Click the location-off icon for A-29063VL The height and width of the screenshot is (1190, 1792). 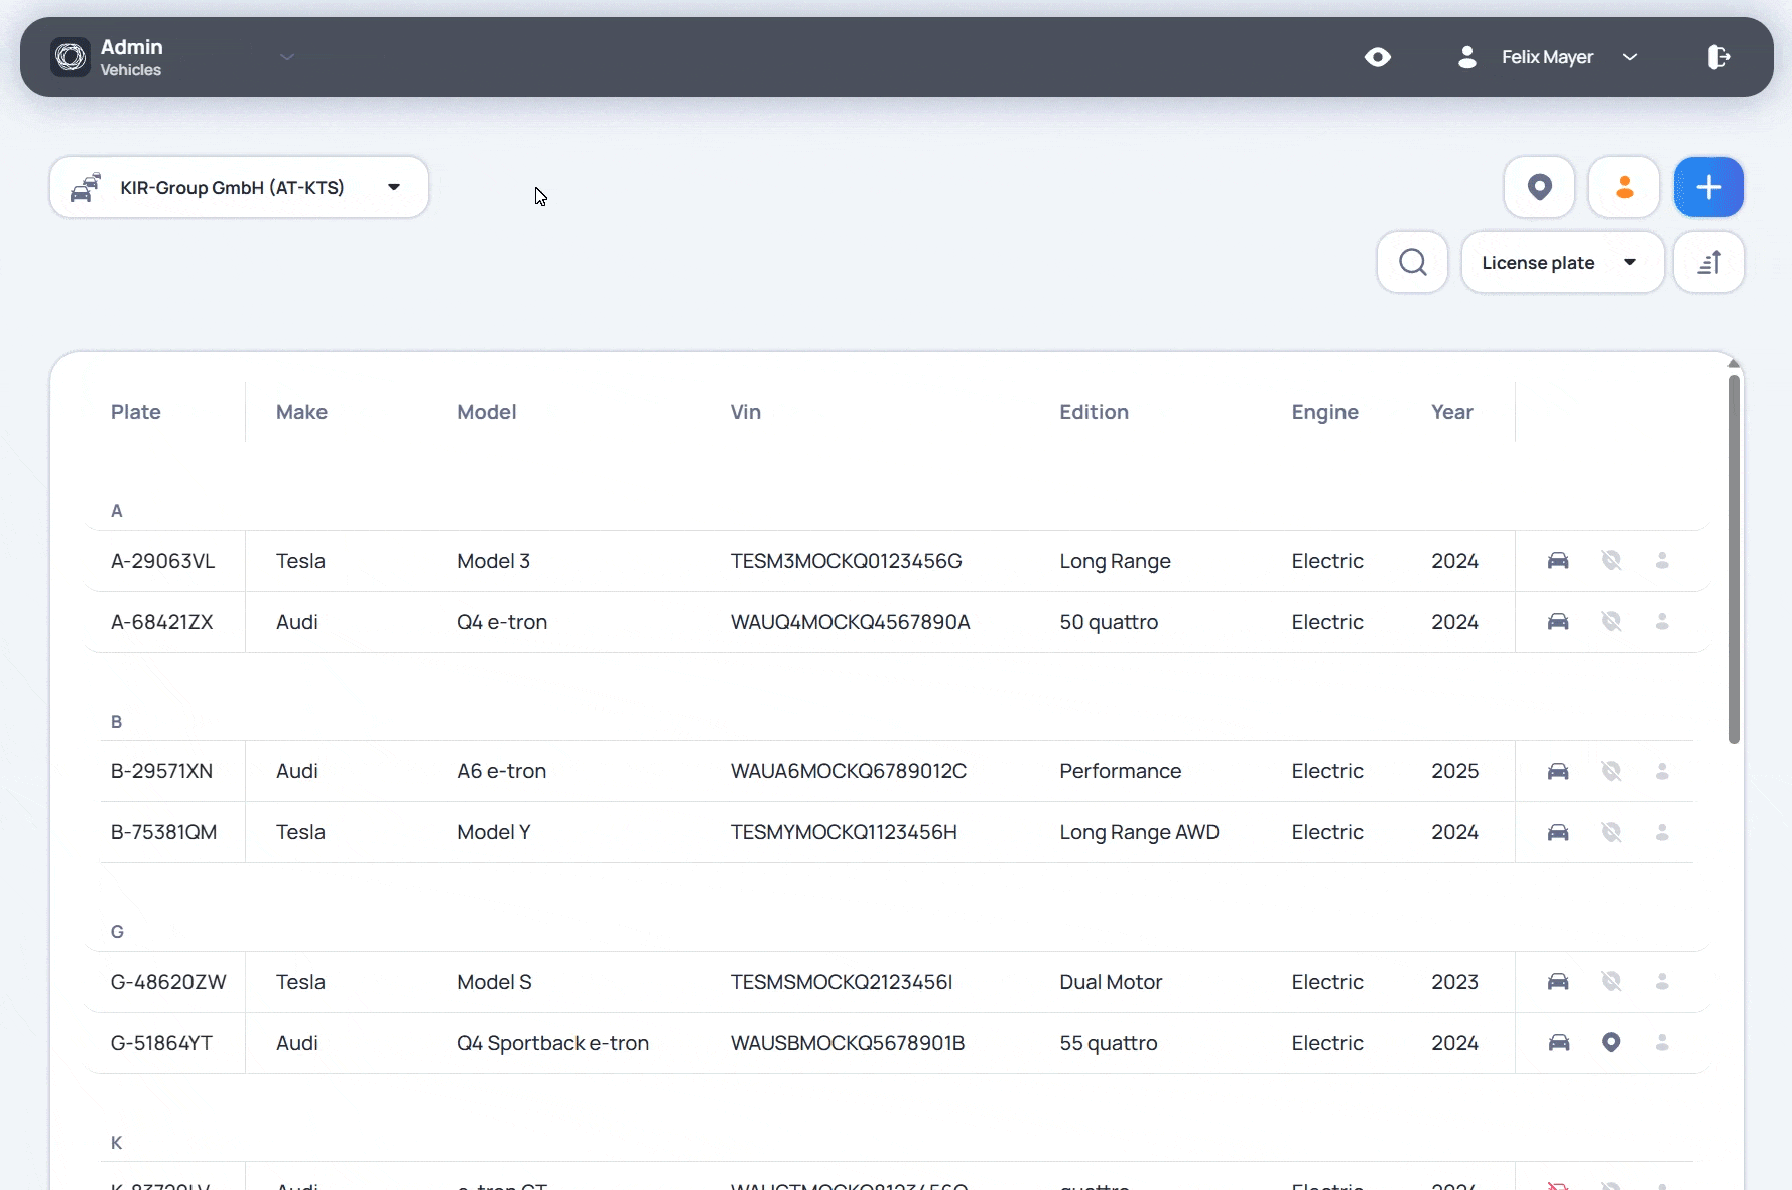point(1611,560)
